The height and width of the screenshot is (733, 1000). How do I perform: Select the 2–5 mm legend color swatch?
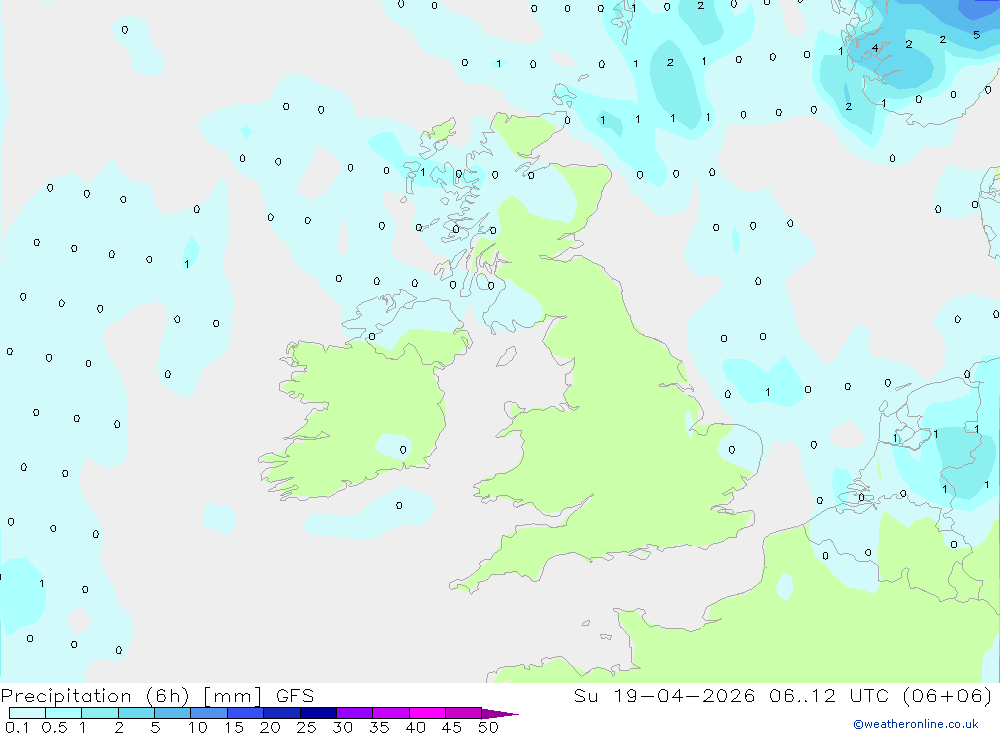point(136,713)
